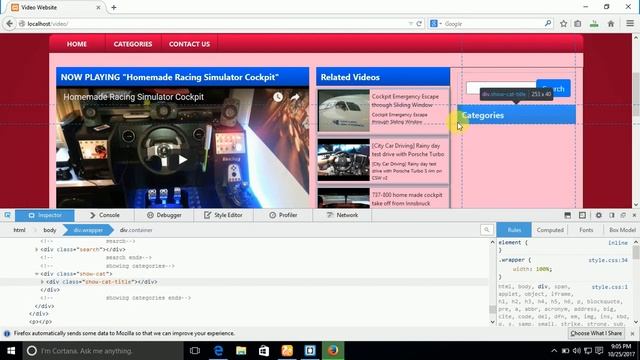Open devtools in a separate window
The image size is (640, 360).
point(623,215)
